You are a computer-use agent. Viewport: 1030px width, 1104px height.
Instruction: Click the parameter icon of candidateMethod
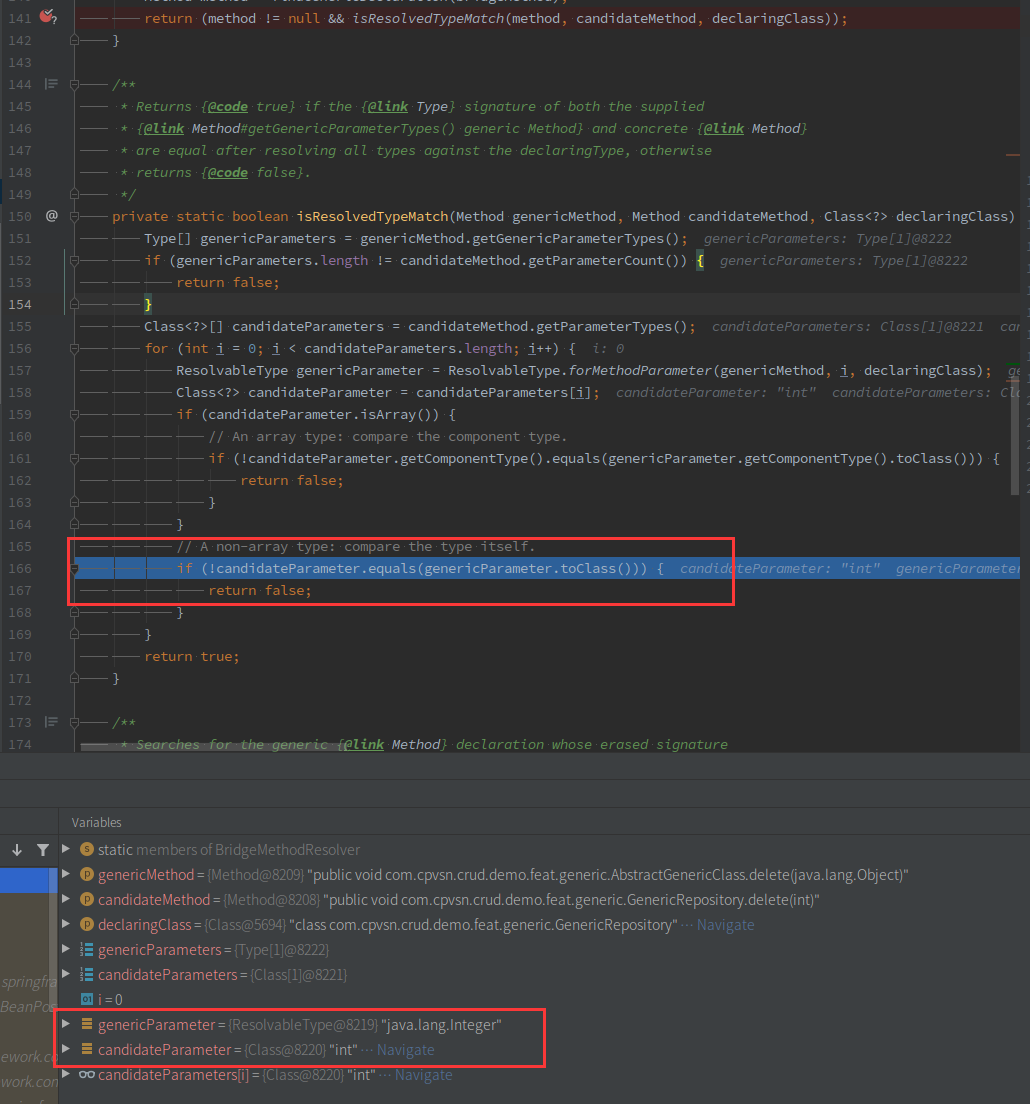(x=87, y=899)
